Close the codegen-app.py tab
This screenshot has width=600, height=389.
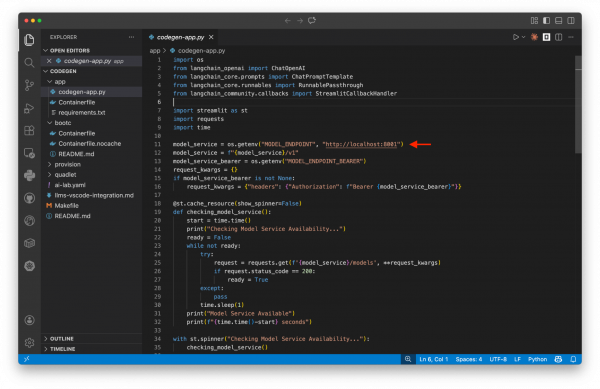[211, 37]
